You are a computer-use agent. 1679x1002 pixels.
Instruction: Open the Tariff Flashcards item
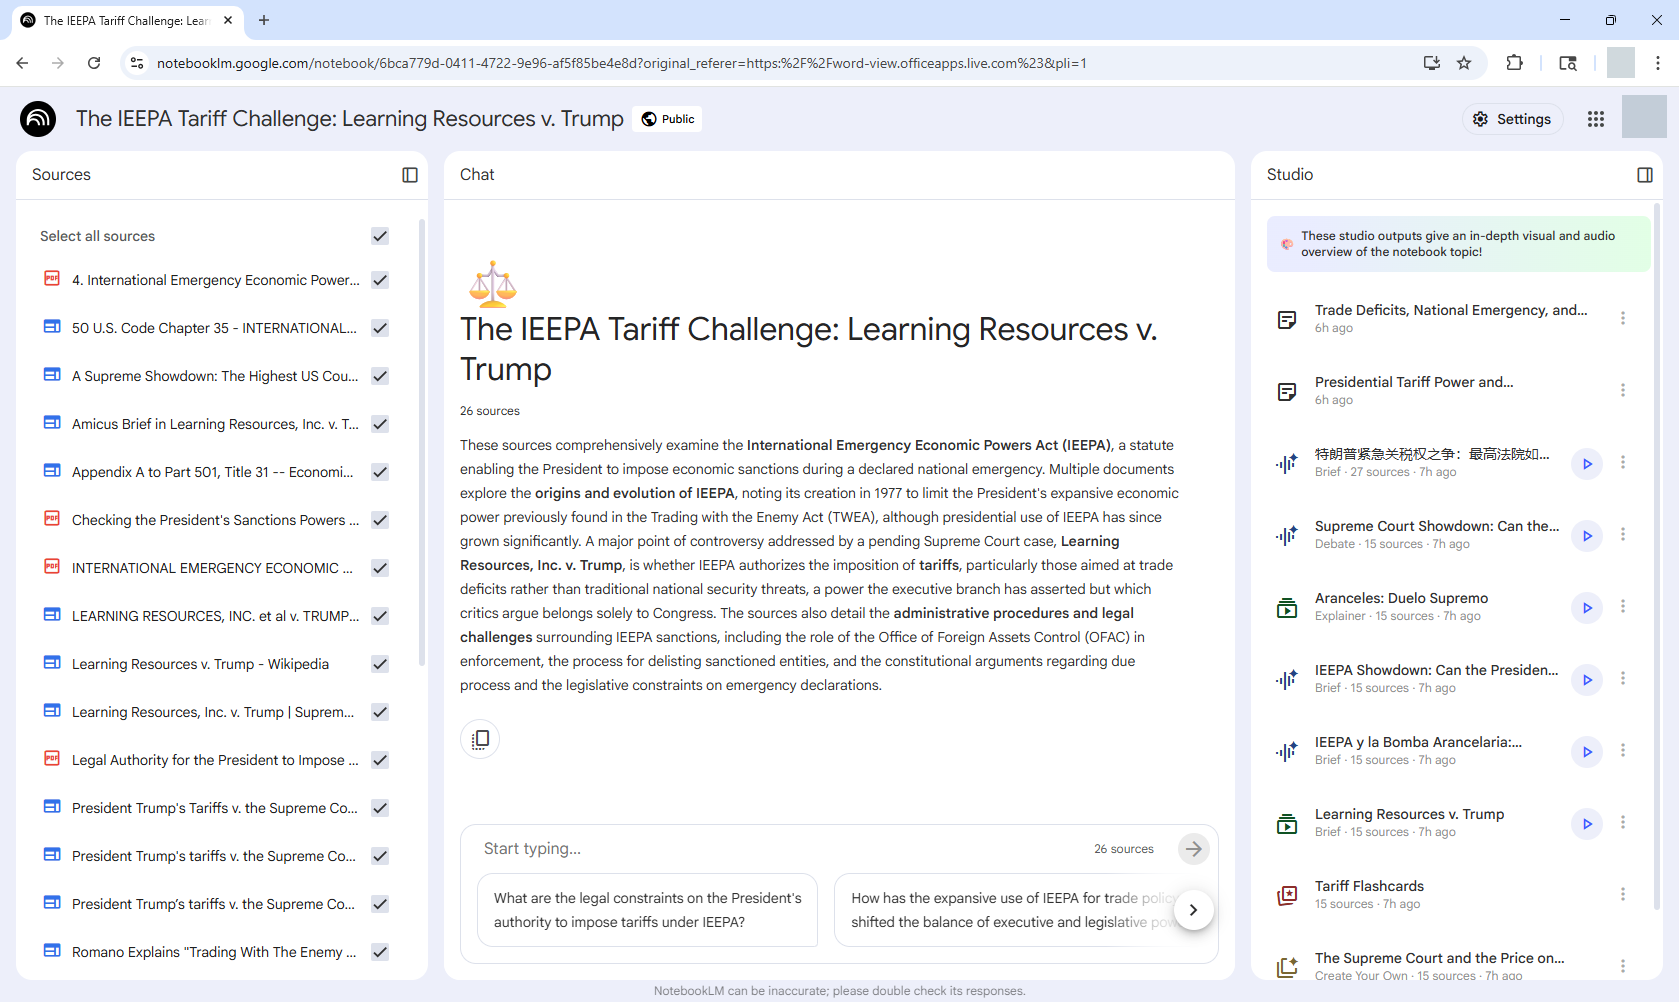[x=1368, y=887]
